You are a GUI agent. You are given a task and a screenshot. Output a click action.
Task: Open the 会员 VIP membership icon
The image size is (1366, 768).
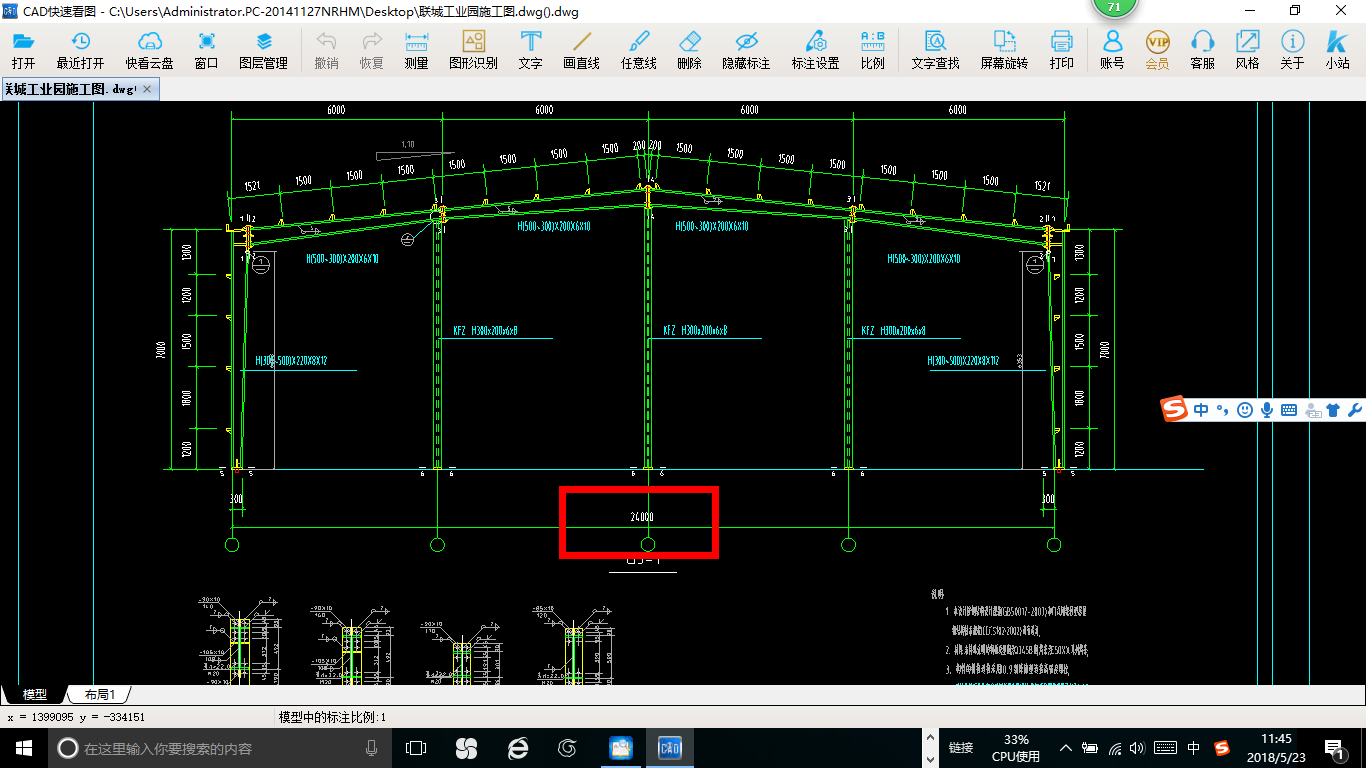[x=1157, y=49]
